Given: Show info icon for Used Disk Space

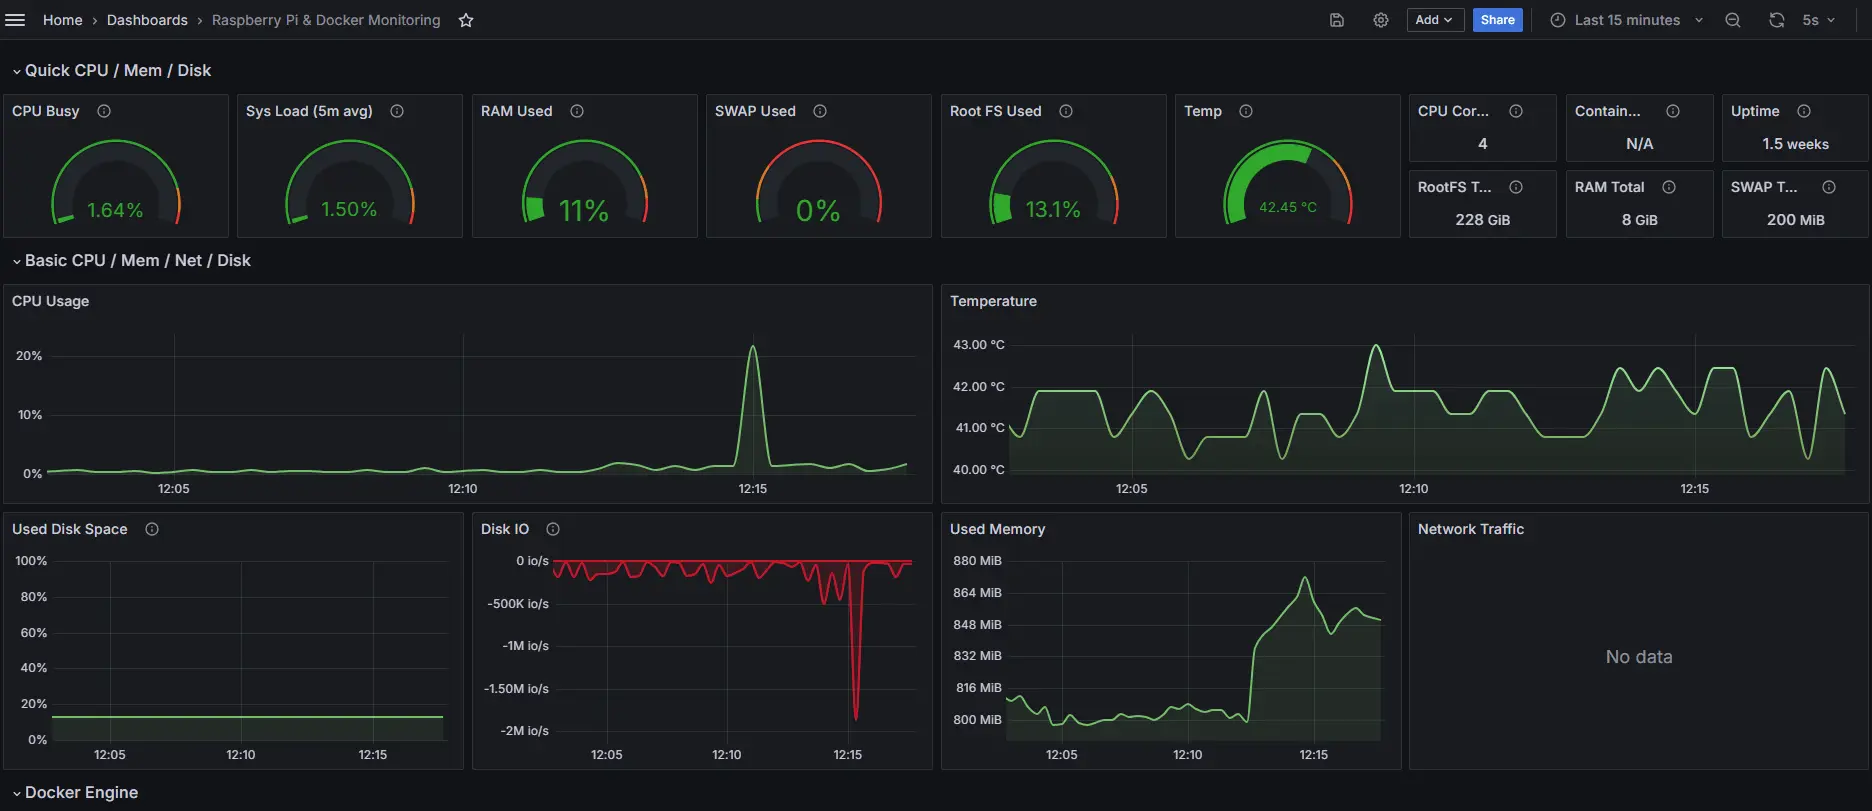Looking at the screenshot, I should click(152, 529).
